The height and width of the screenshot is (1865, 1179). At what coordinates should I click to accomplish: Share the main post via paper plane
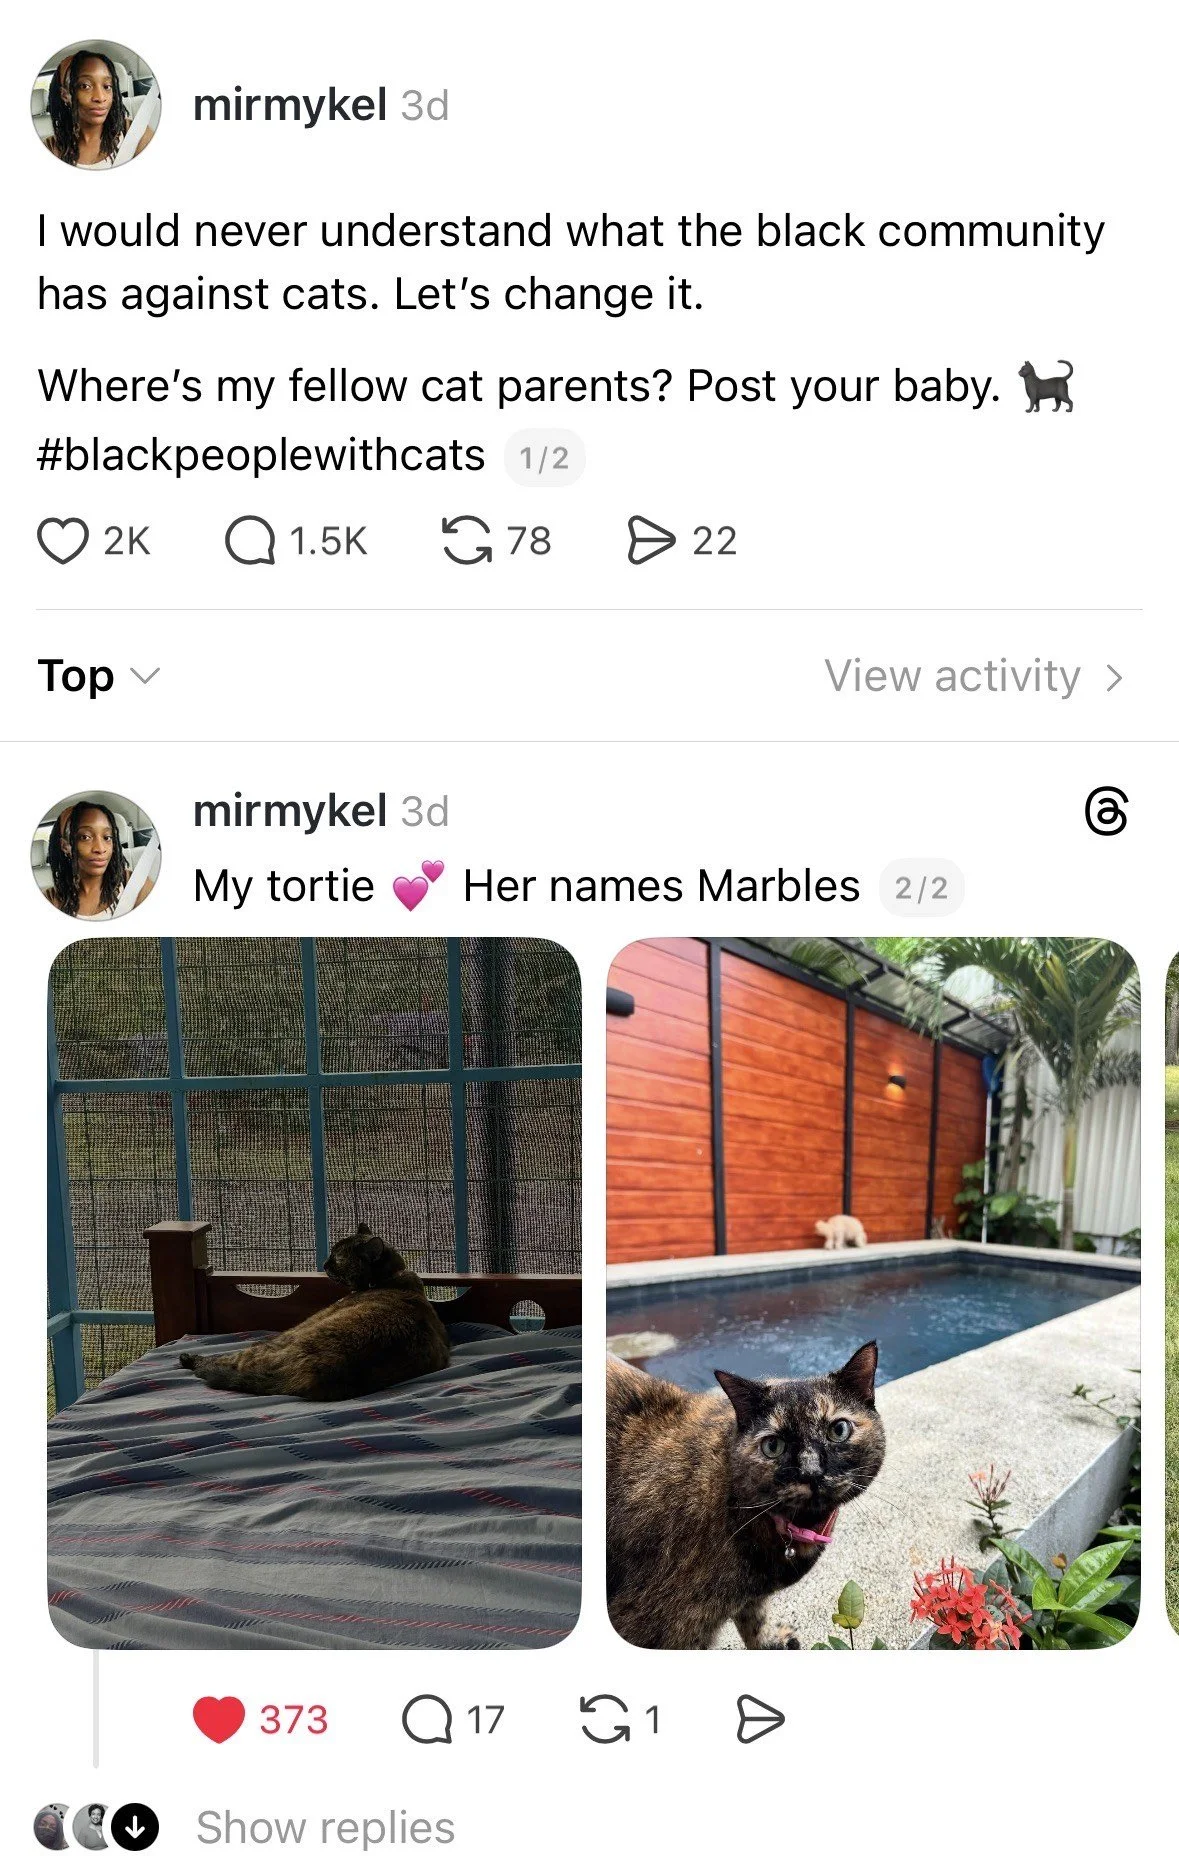(651, 541)
